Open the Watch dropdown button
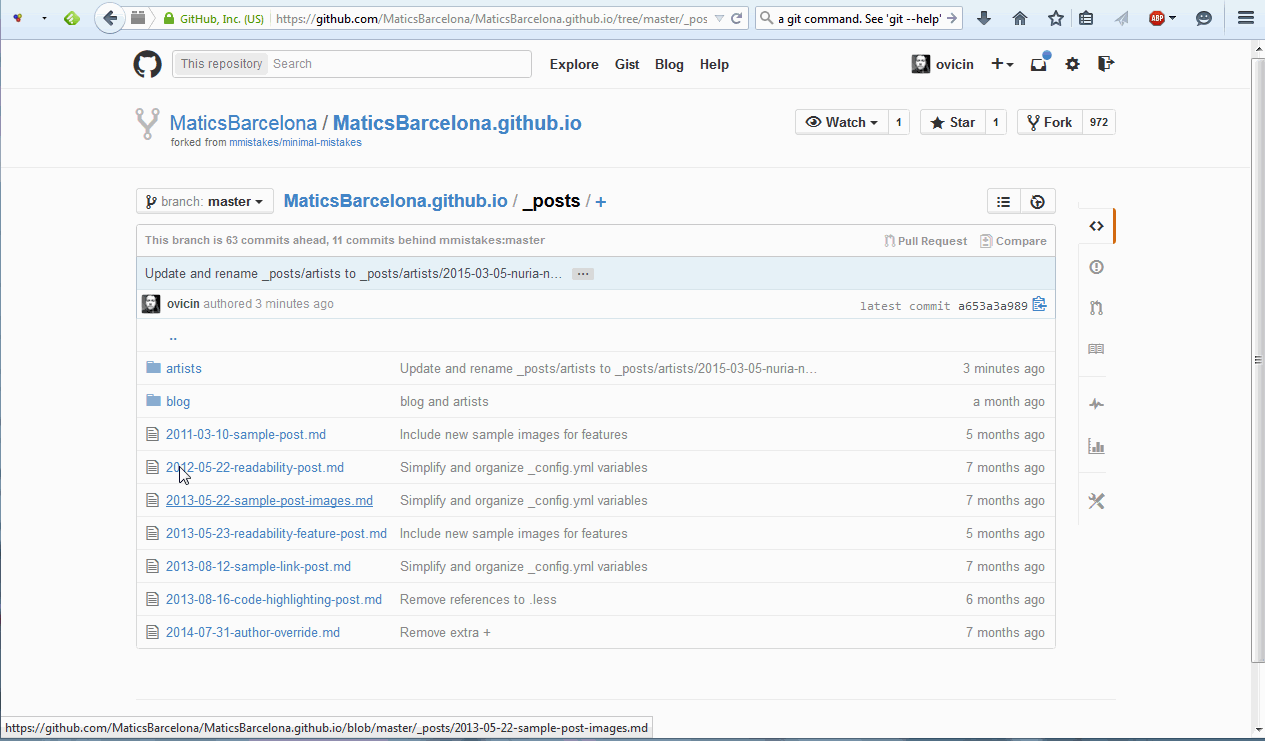Screen dimensions: 1265x741 841,122
